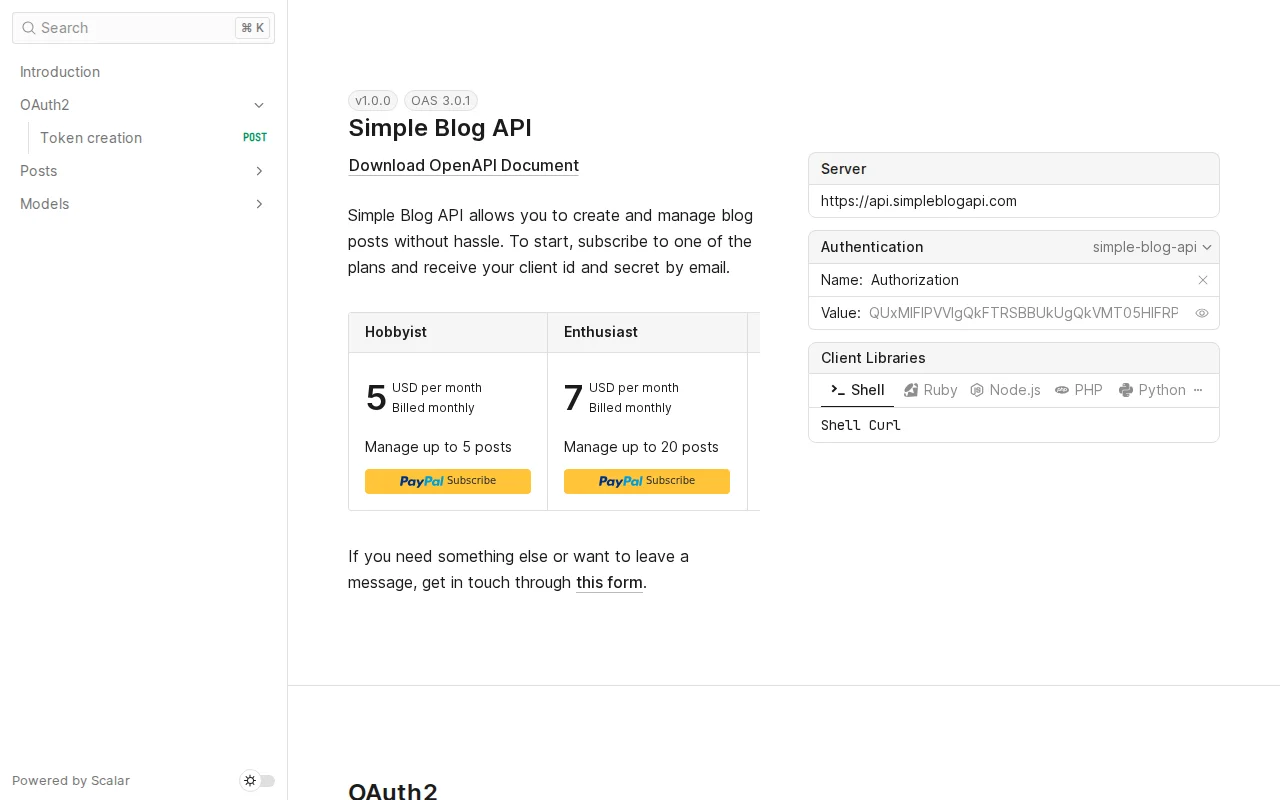Click the PHP logo icon
Viewport: 1280px width, 800px height.
coord(1062,390)
